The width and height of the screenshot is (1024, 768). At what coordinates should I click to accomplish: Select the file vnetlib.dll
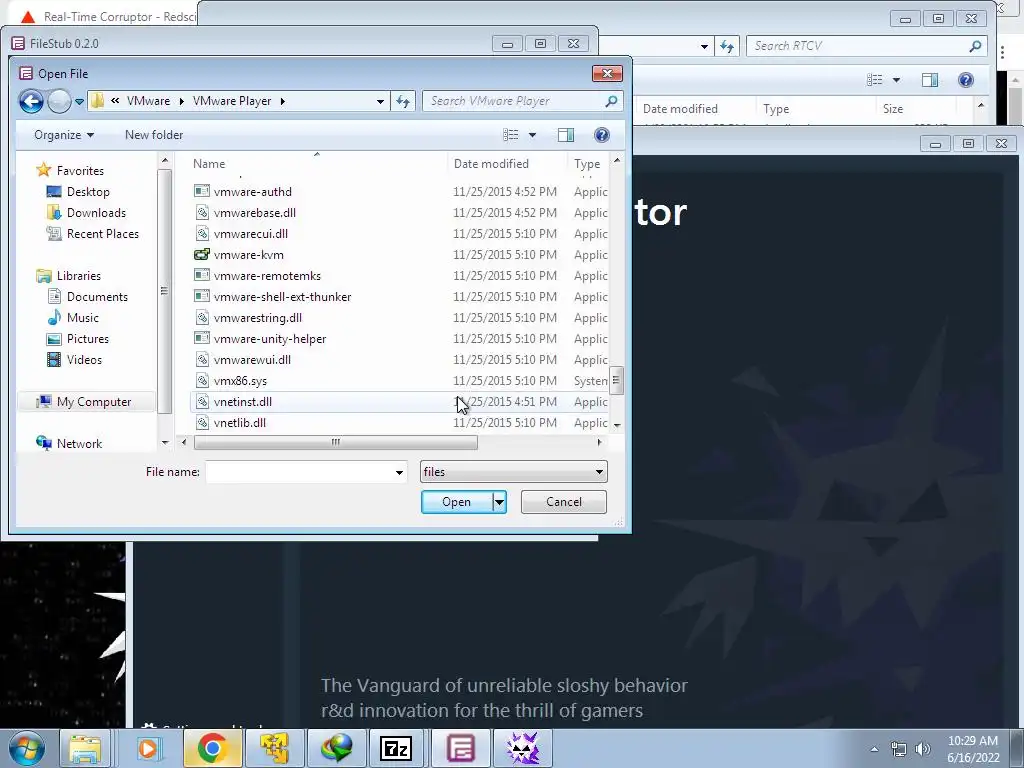tap(240, 423)
